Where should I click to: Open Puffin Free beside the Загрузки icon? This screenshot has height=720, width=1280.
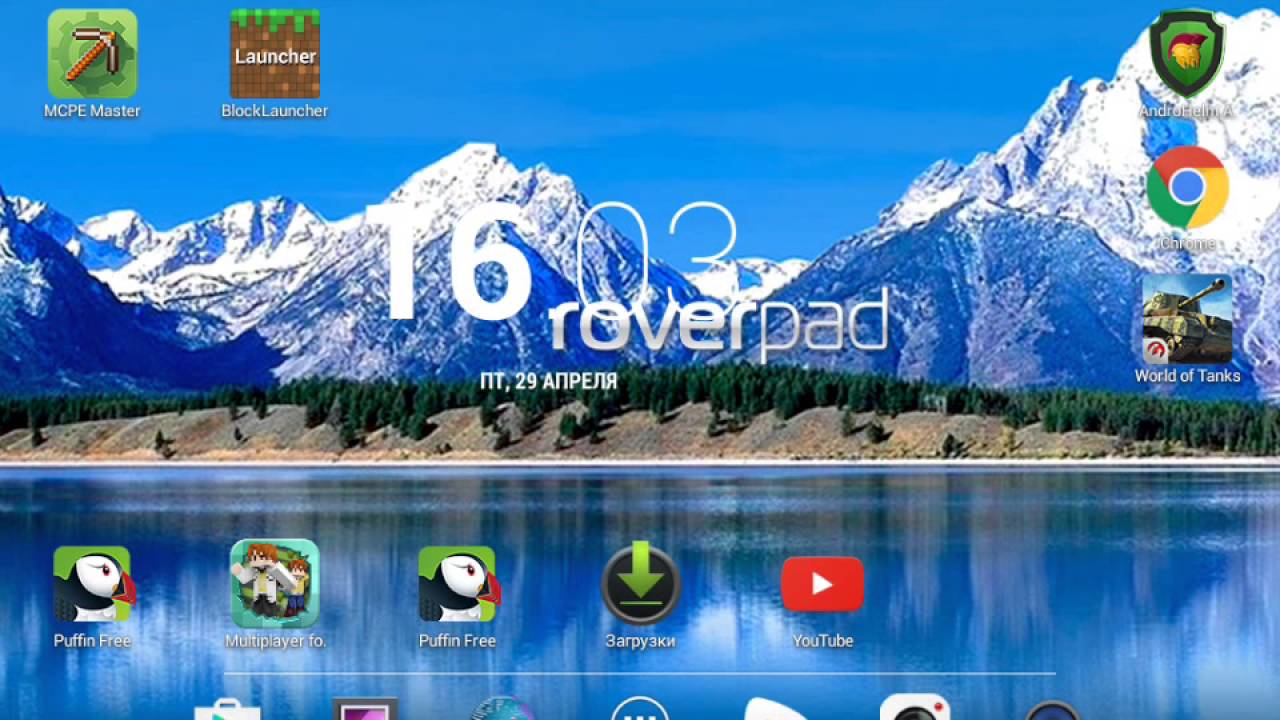457,584
